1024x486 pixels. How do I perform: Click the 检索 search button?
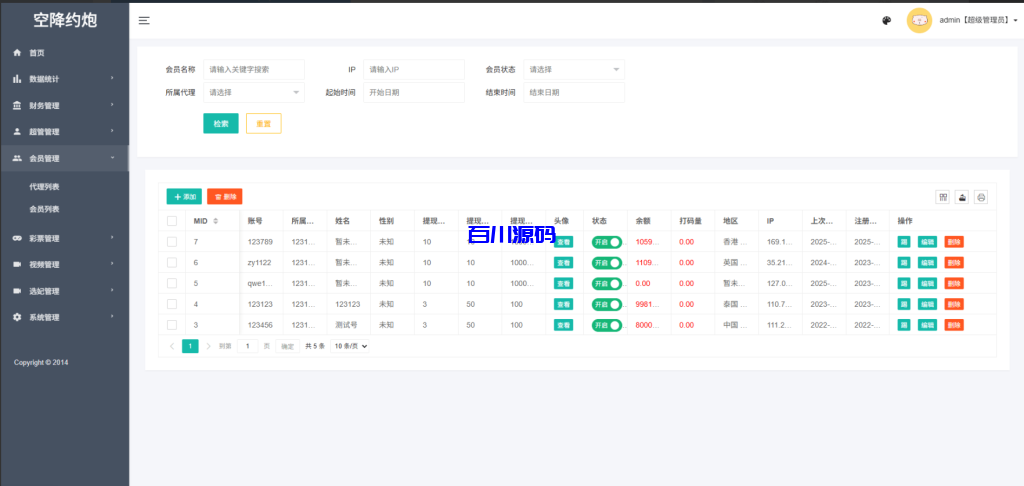click(221, 123)
